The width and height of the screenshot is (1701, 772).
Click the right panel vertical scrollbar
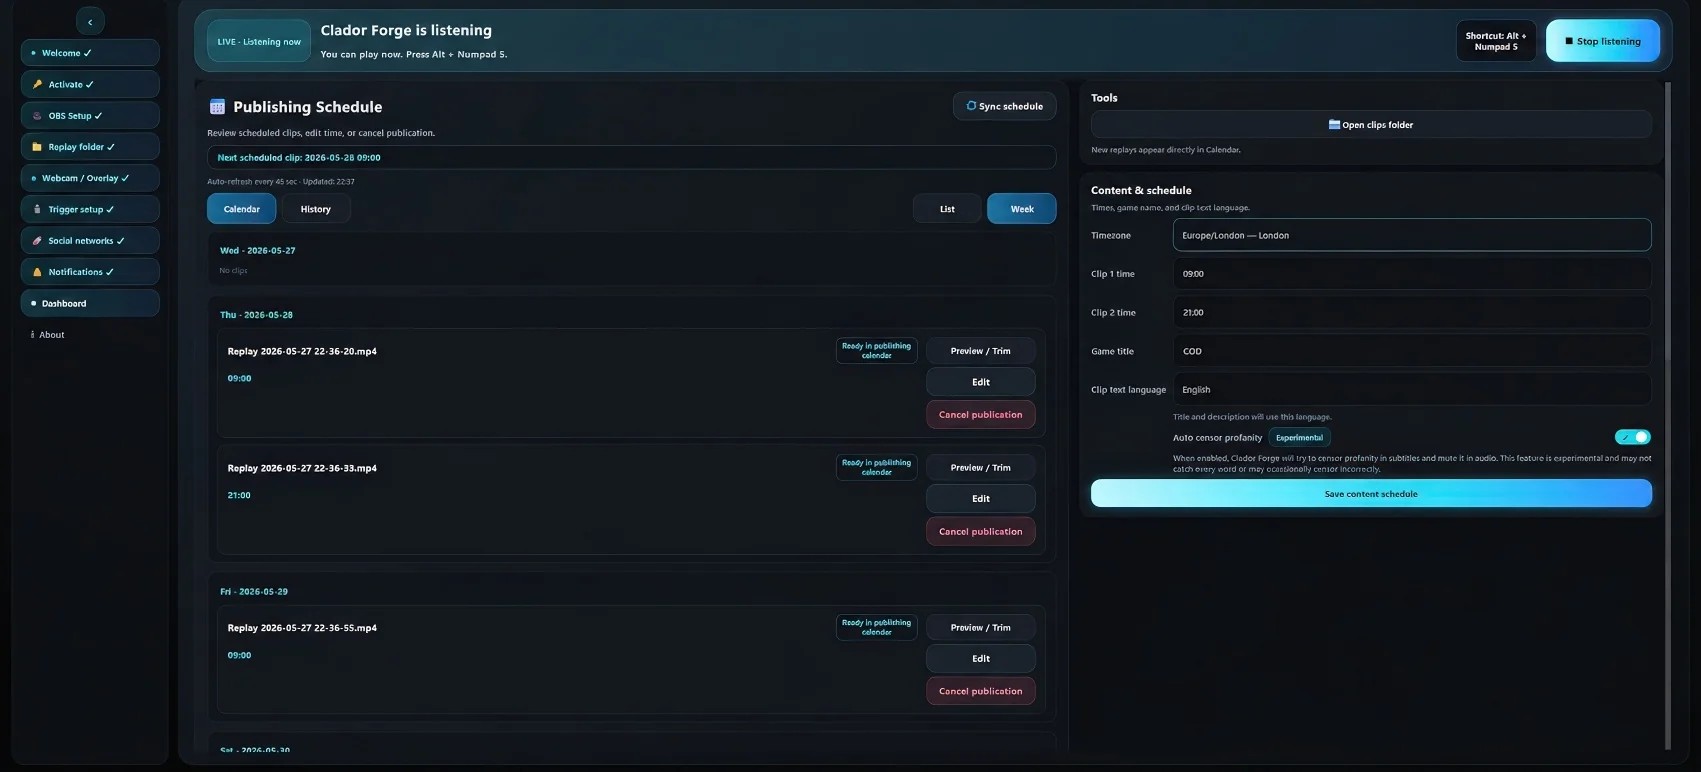(1667, 415)
